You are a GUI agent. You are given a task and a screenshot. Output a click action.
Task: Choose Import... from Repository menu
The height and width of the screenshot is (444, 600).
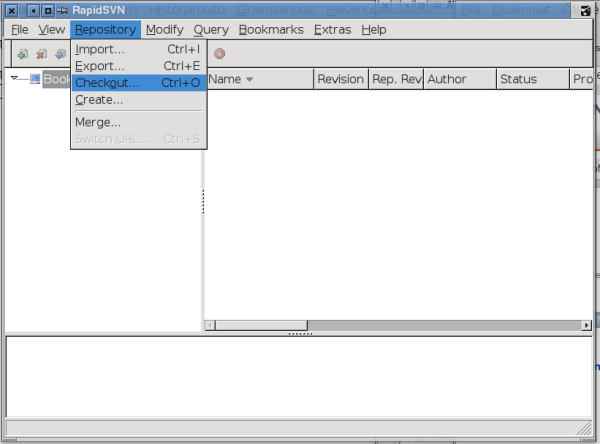(x=139, y=49)
